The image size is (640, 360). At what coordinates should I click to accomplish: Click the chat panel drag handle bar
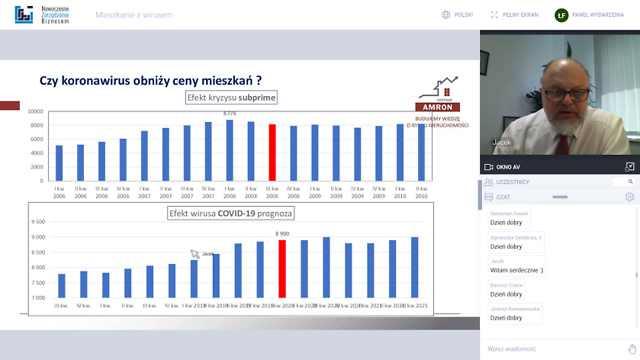click(560, 197)
